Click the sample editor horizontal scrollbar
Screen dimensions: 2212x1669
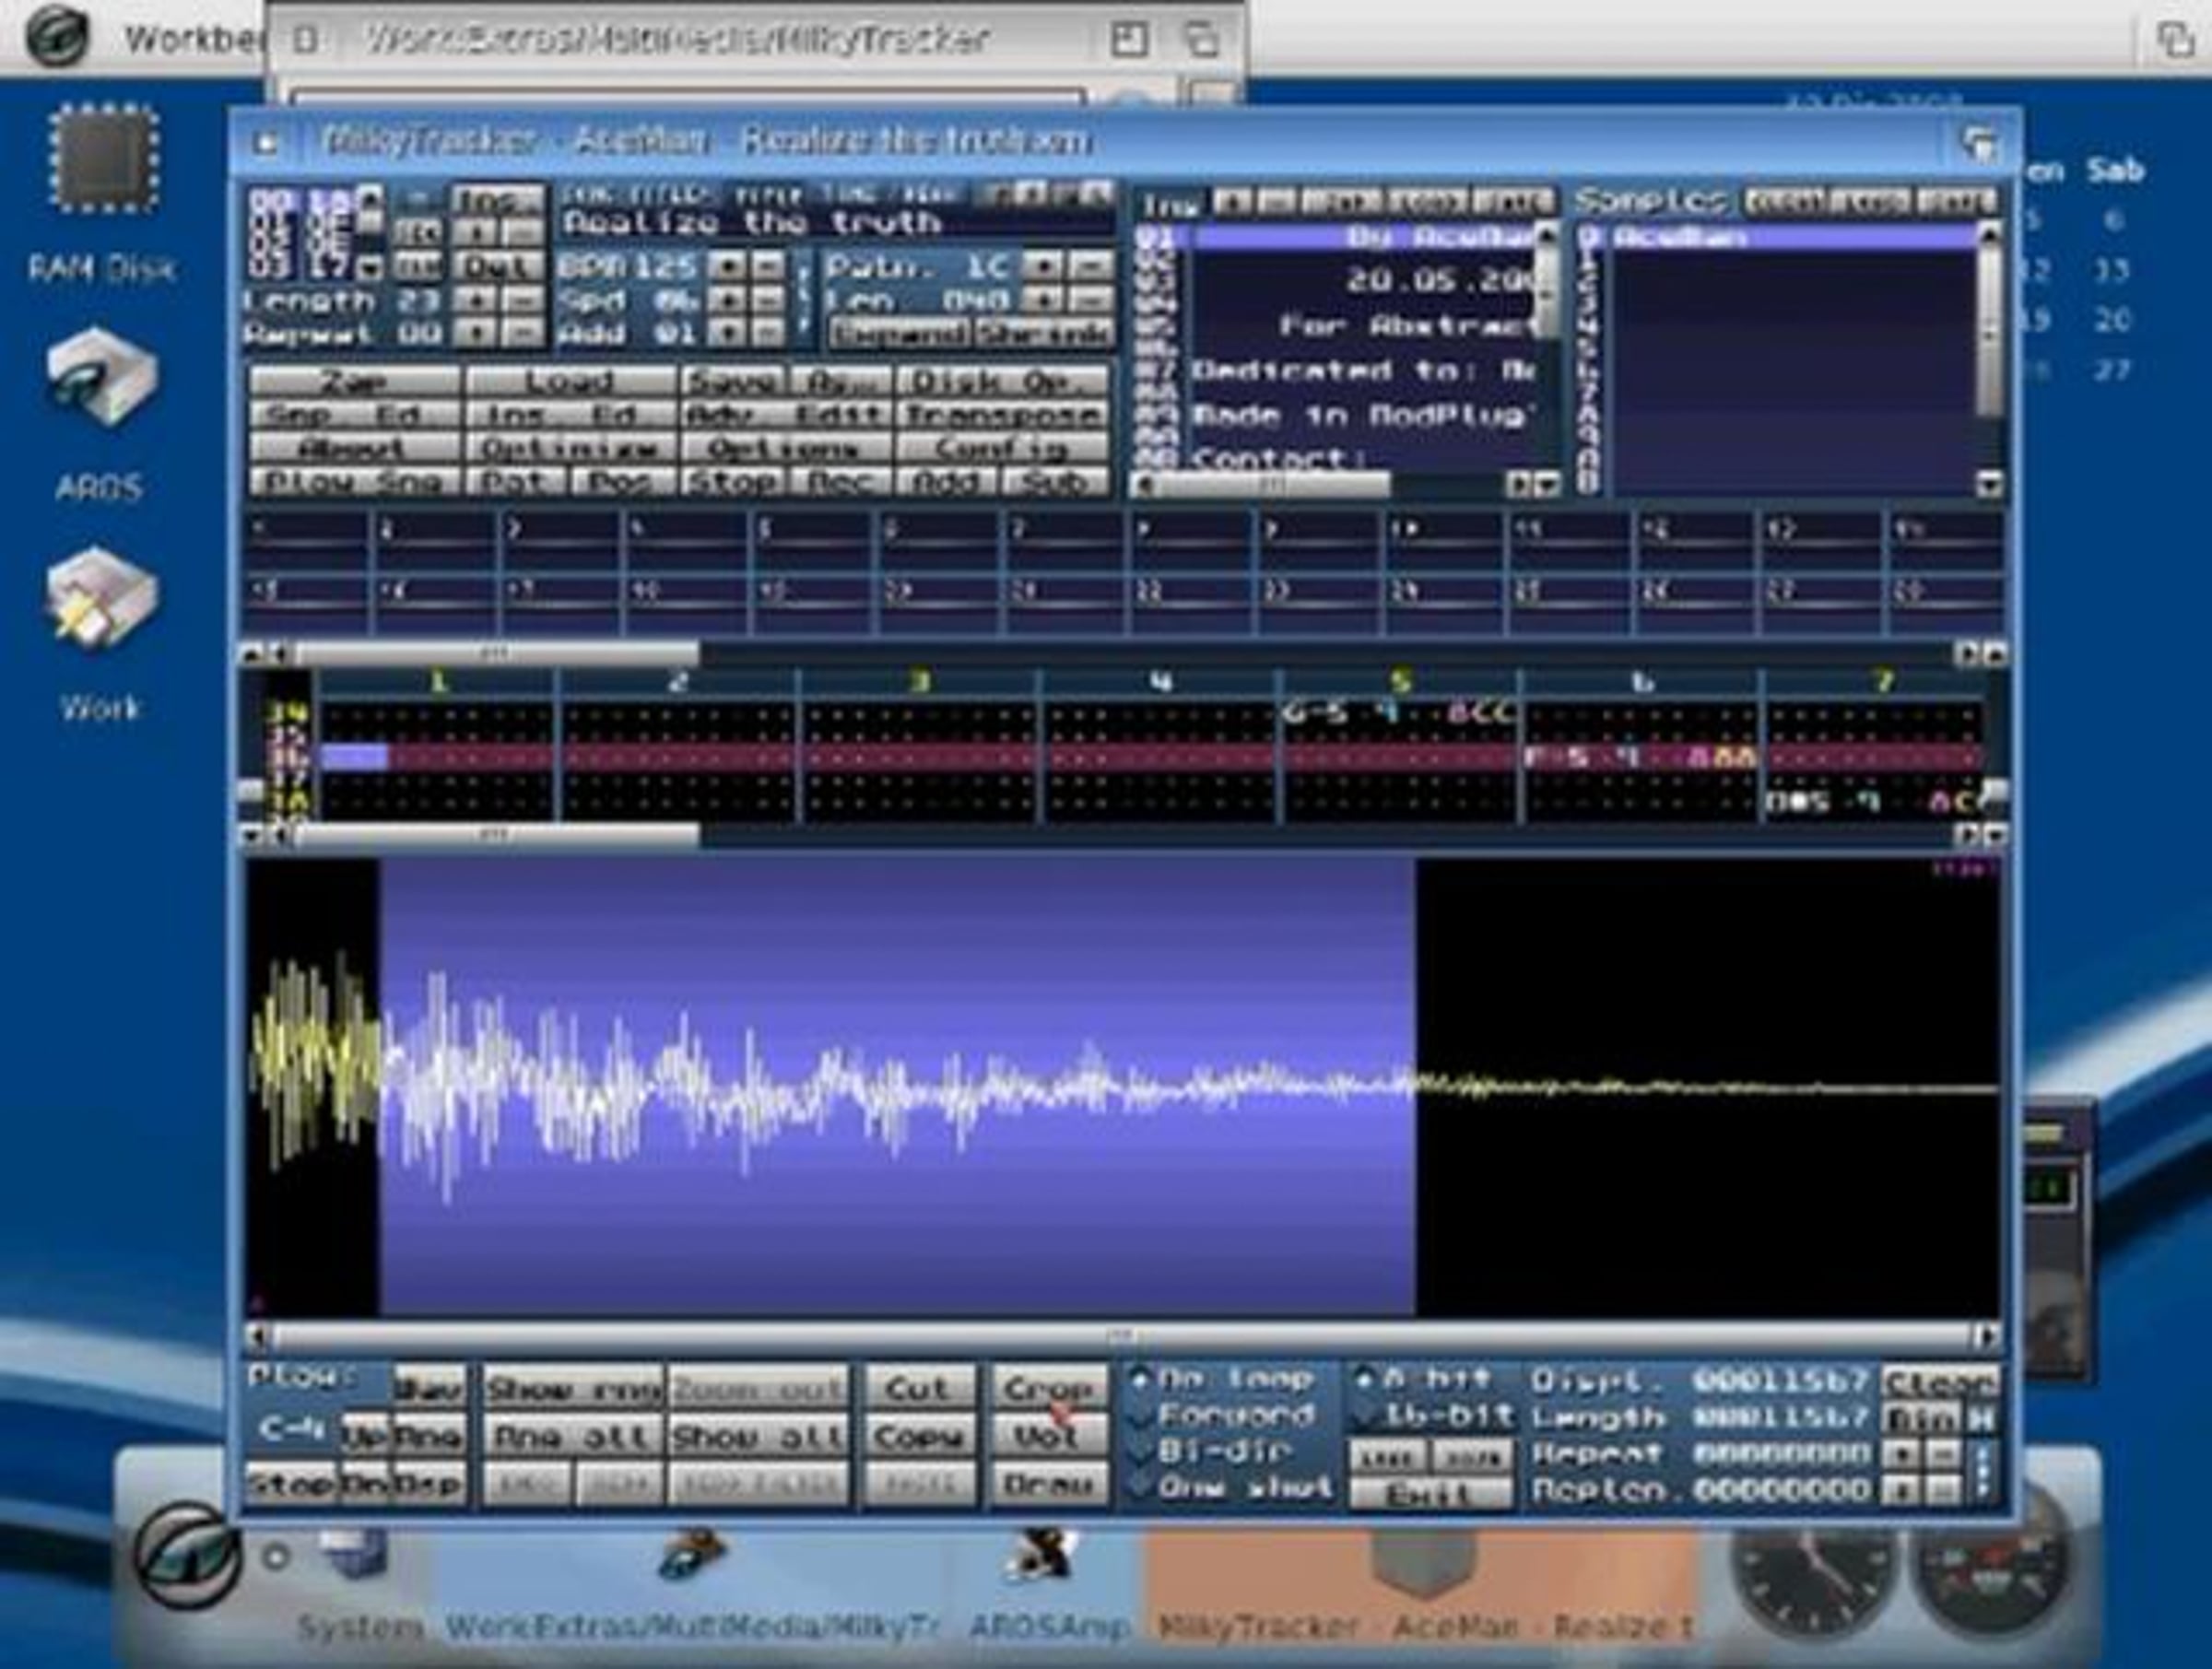(1122, 1336)
